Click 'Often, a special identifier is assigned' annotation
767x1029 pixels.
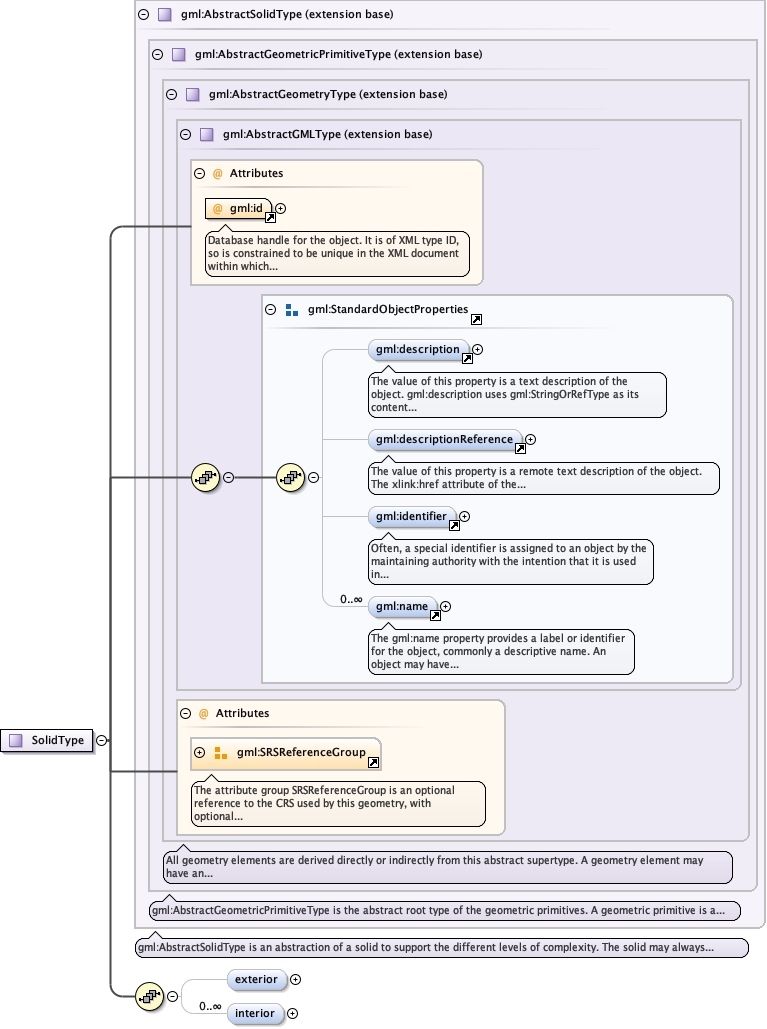coord(510,562)
